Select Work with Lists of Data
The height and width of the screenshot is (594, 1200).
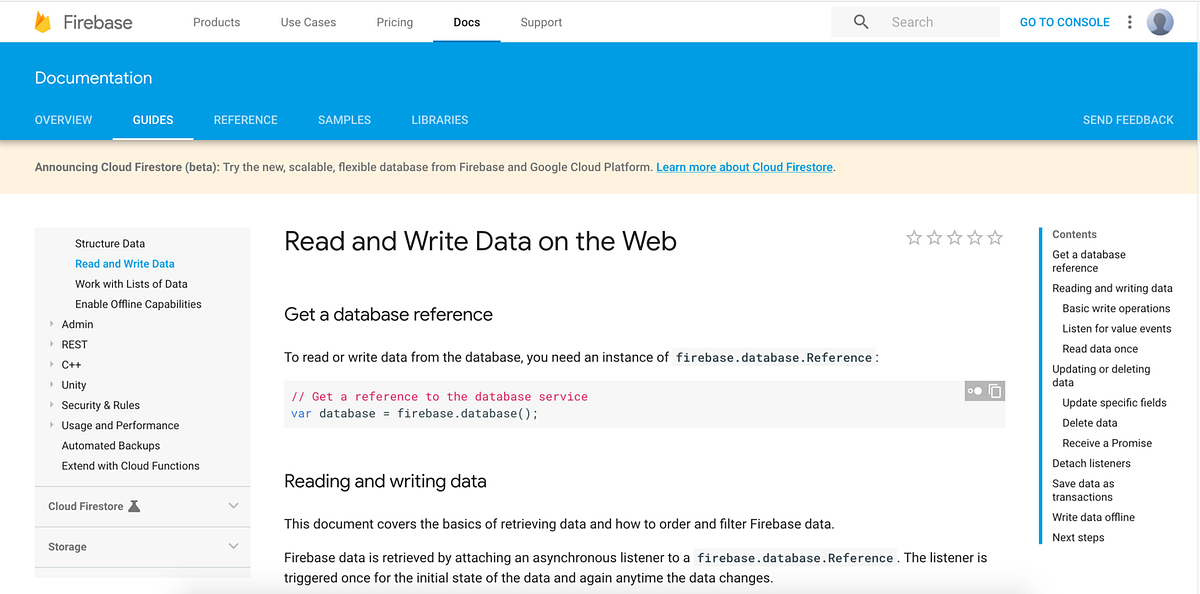133,283
